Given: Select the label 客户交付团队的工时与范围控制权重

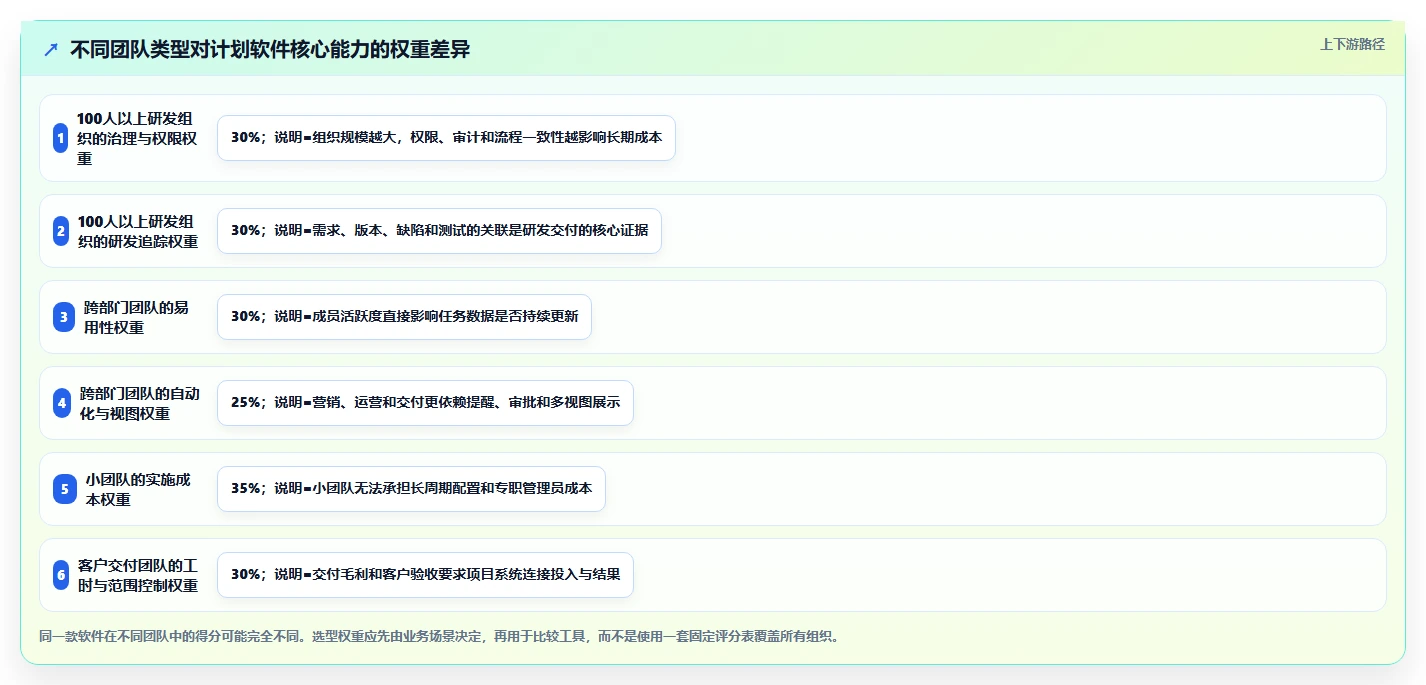Looking at the screenshot, I should pos(138,575).
